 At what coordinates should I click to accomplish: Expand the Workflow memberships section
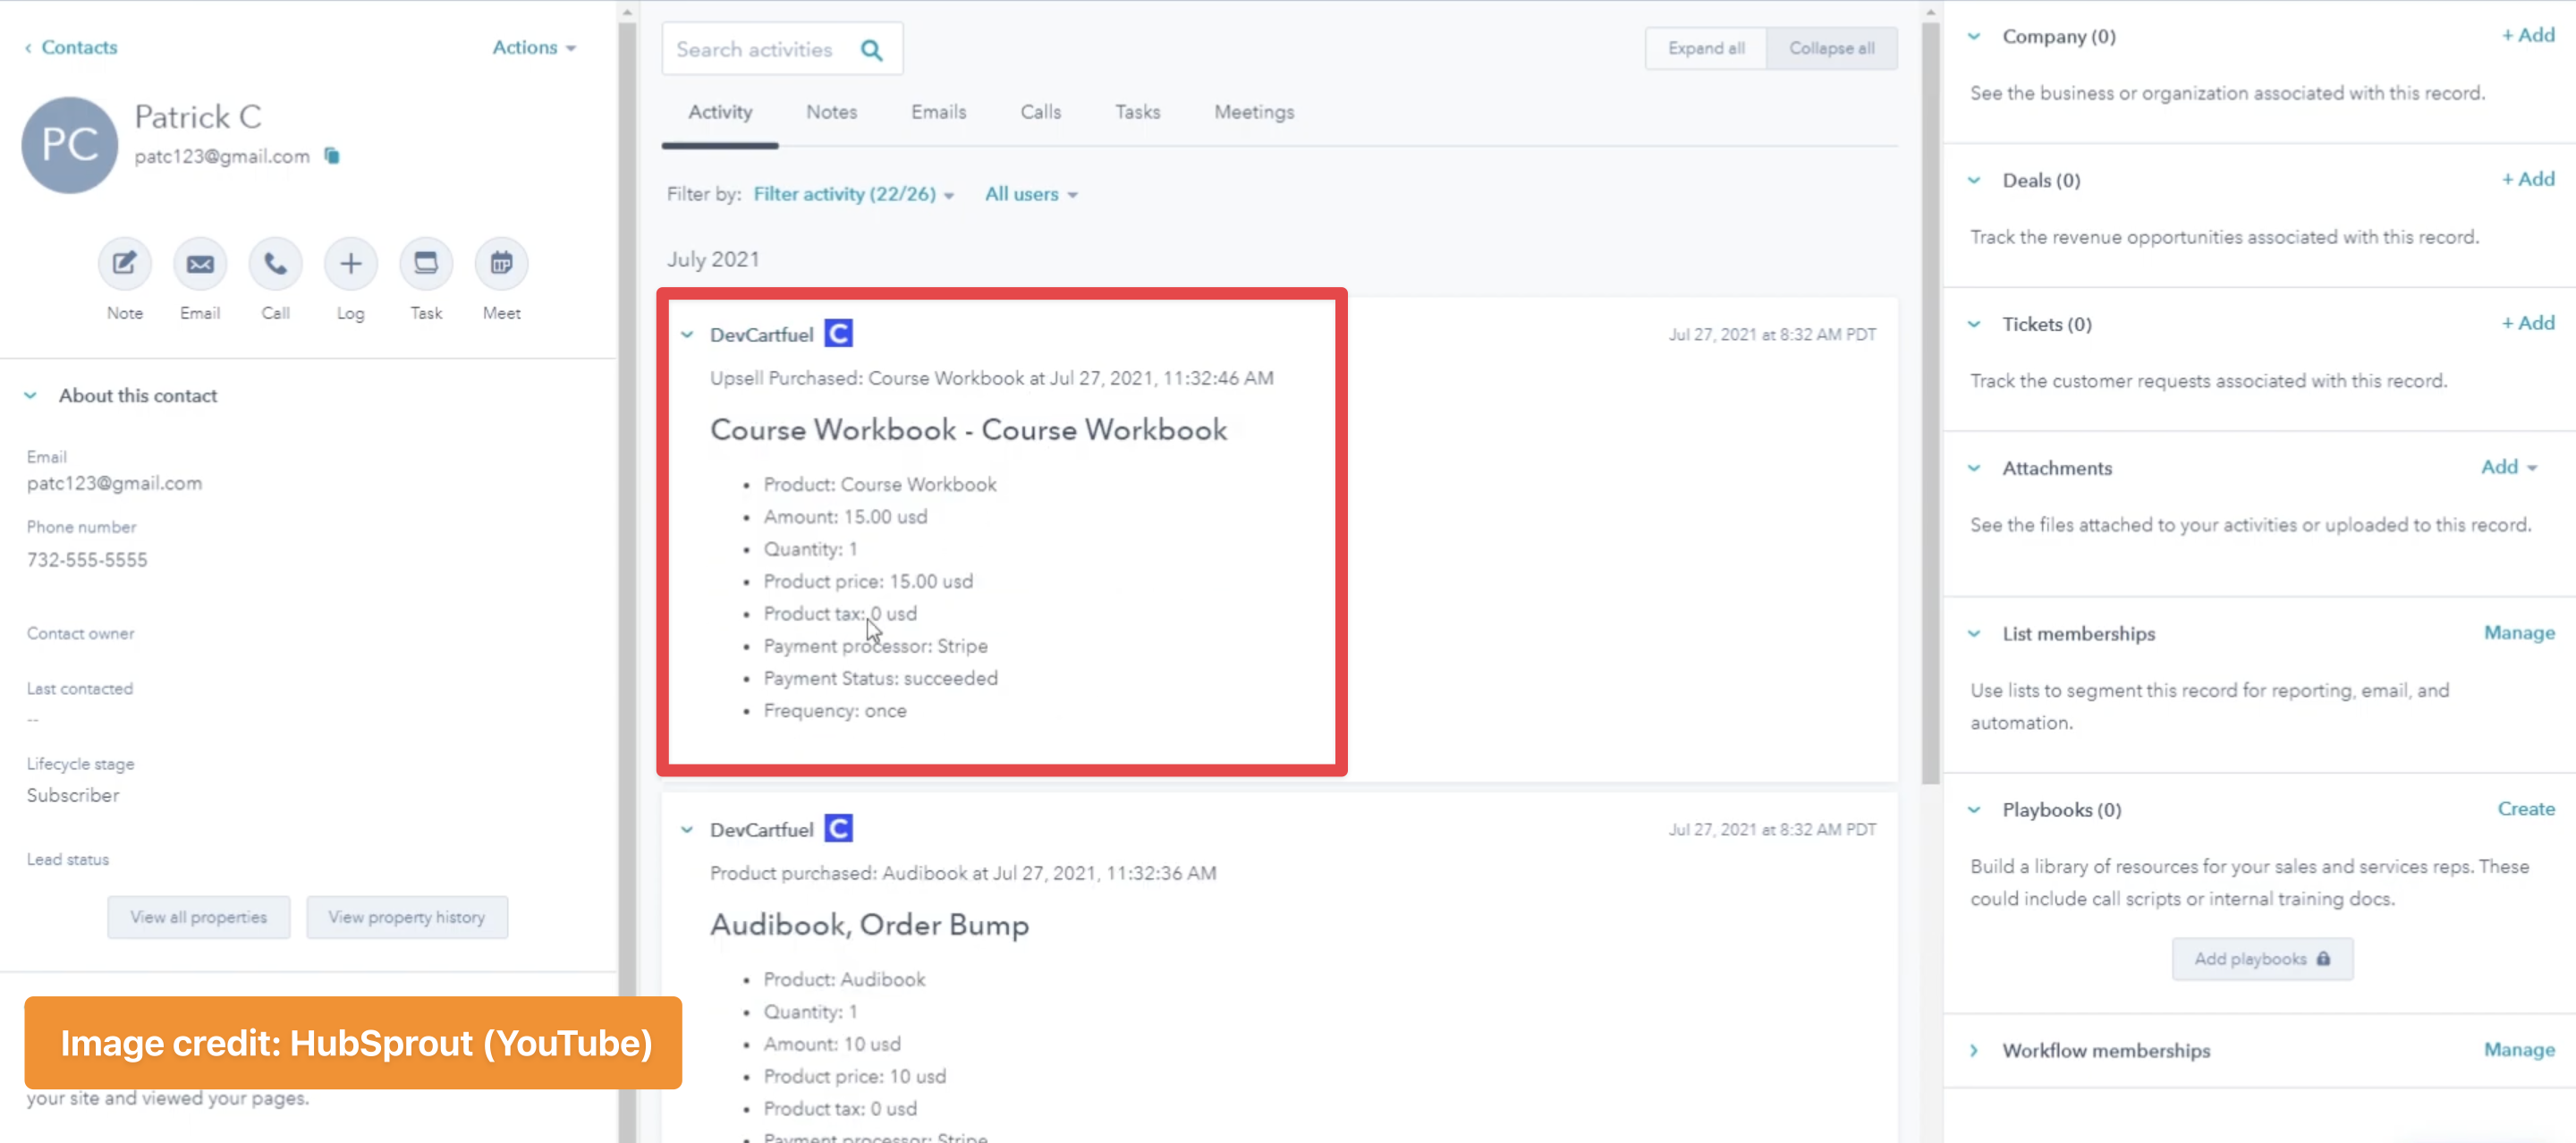1974,1050
